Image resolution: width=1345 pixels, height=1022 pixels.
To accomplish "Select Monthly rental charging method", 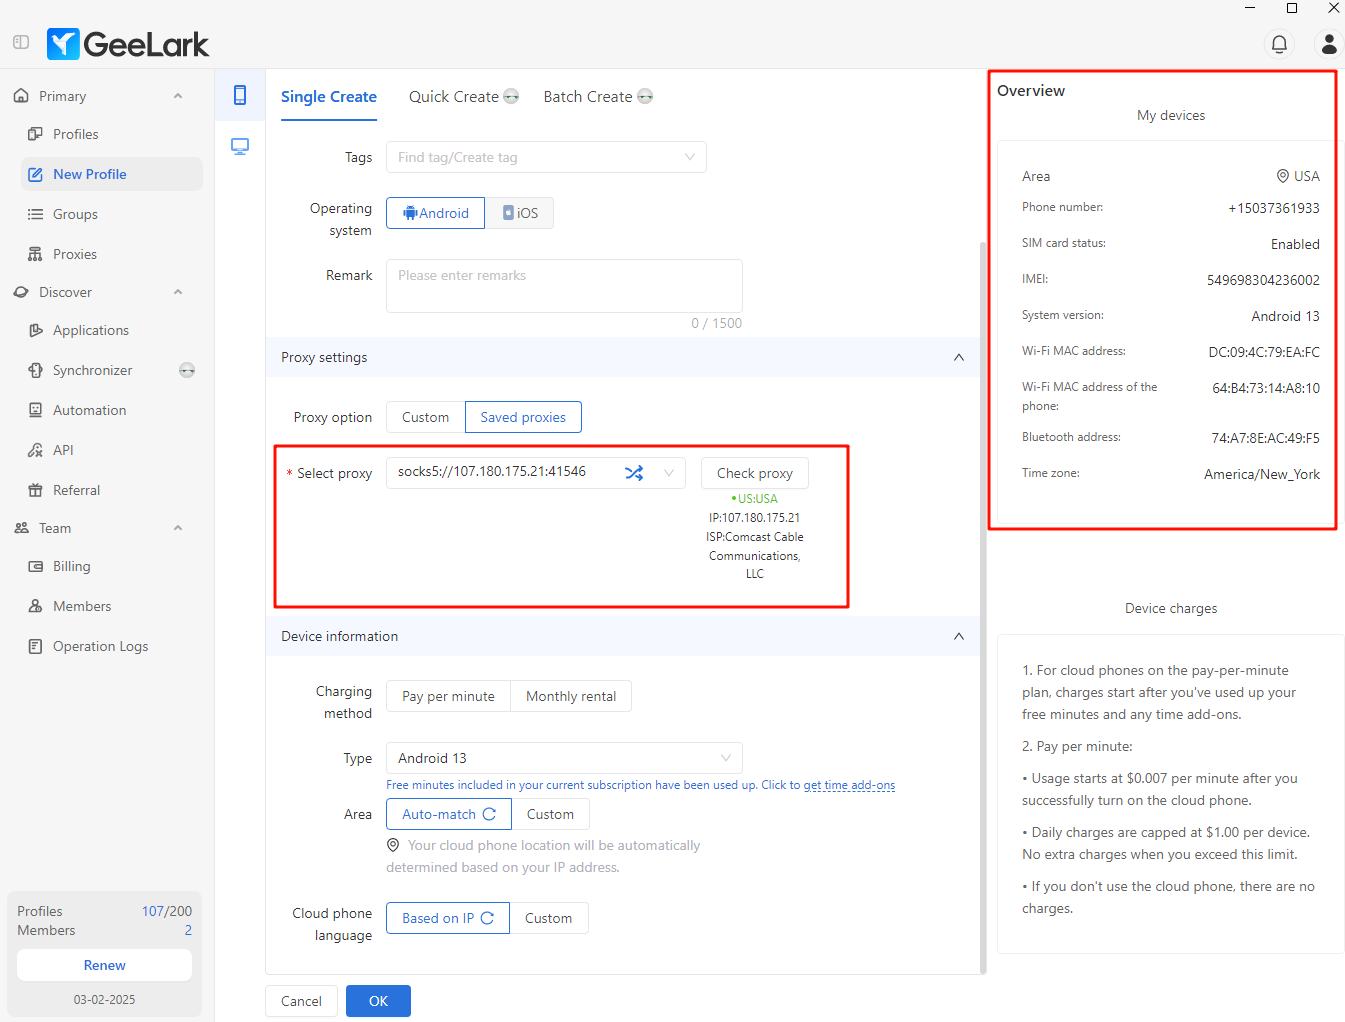I will click(571, 696).
